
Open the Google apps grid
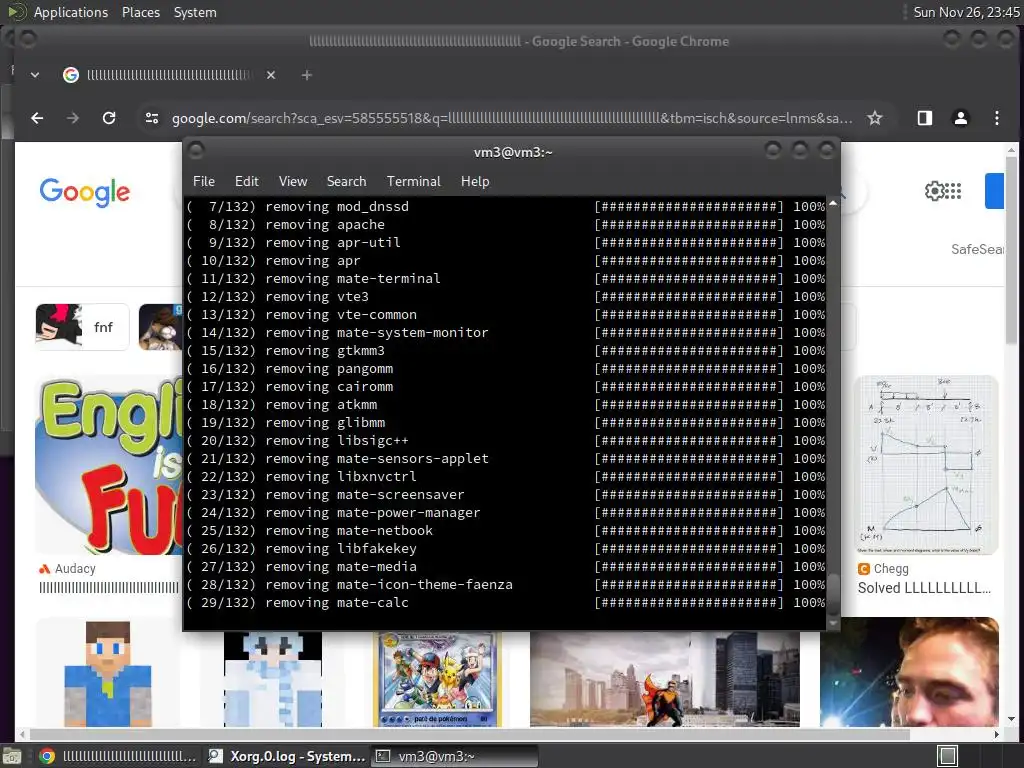click(953, 191)
